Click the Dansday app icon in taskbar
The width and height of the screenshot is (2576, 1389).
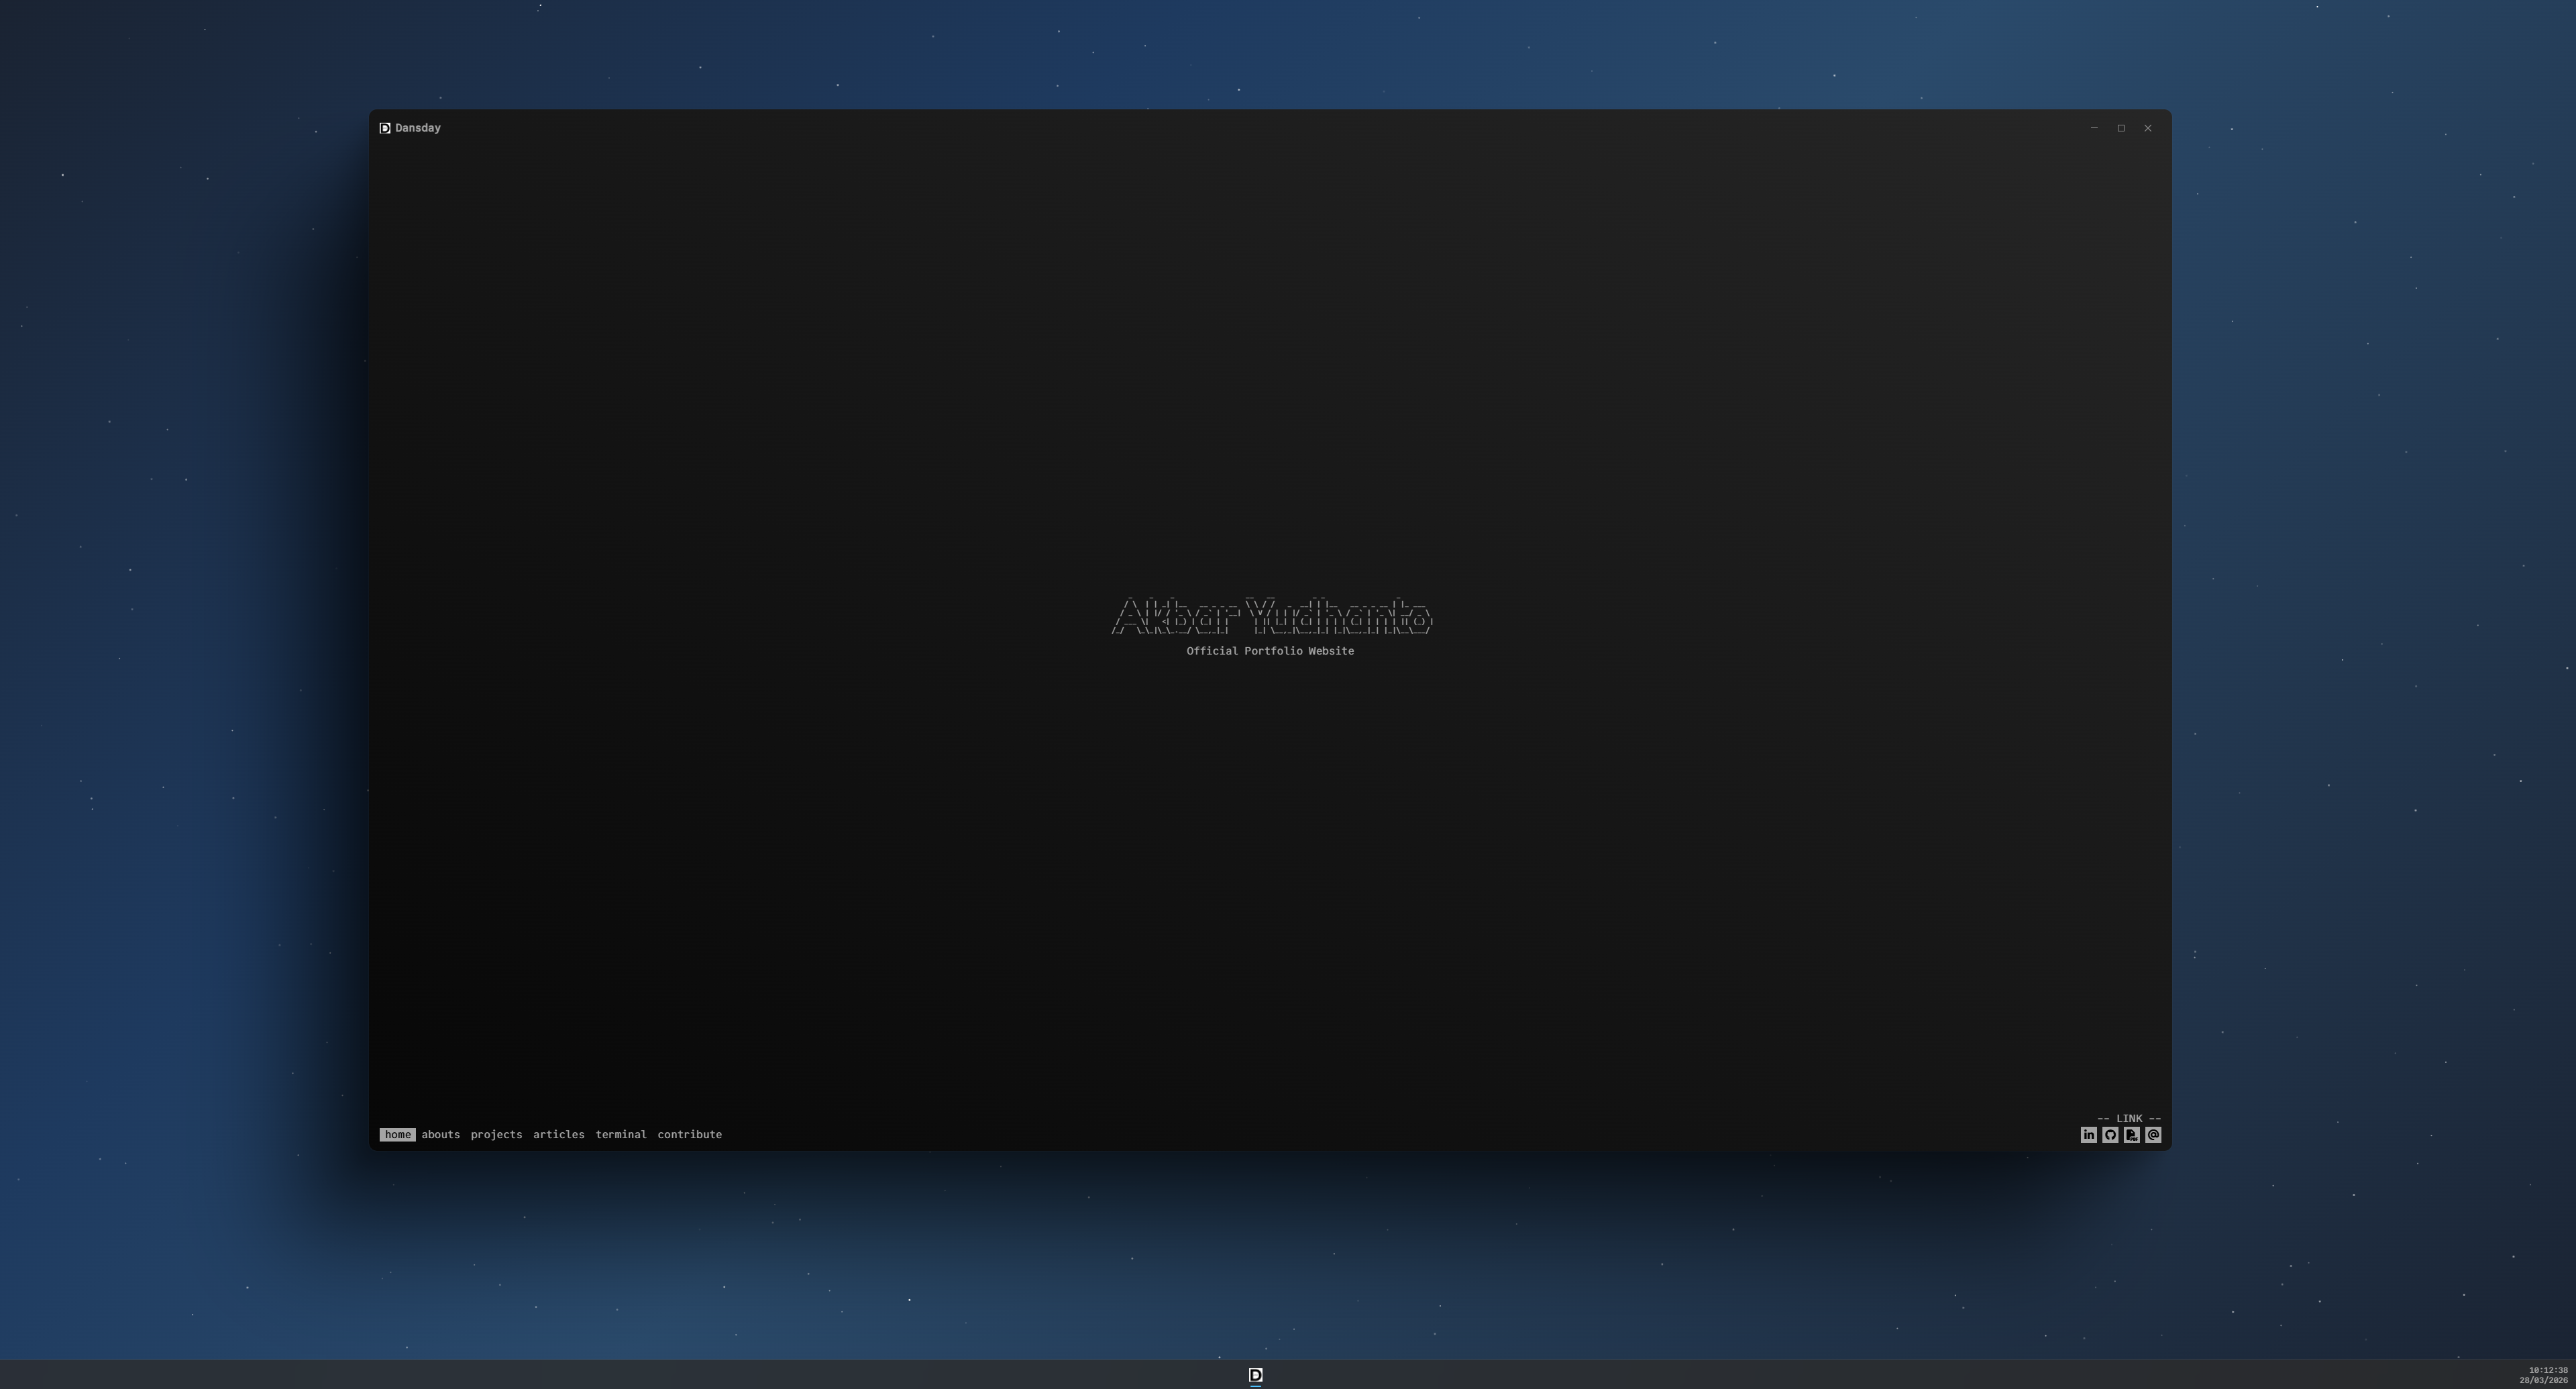pos(1256,1375)
